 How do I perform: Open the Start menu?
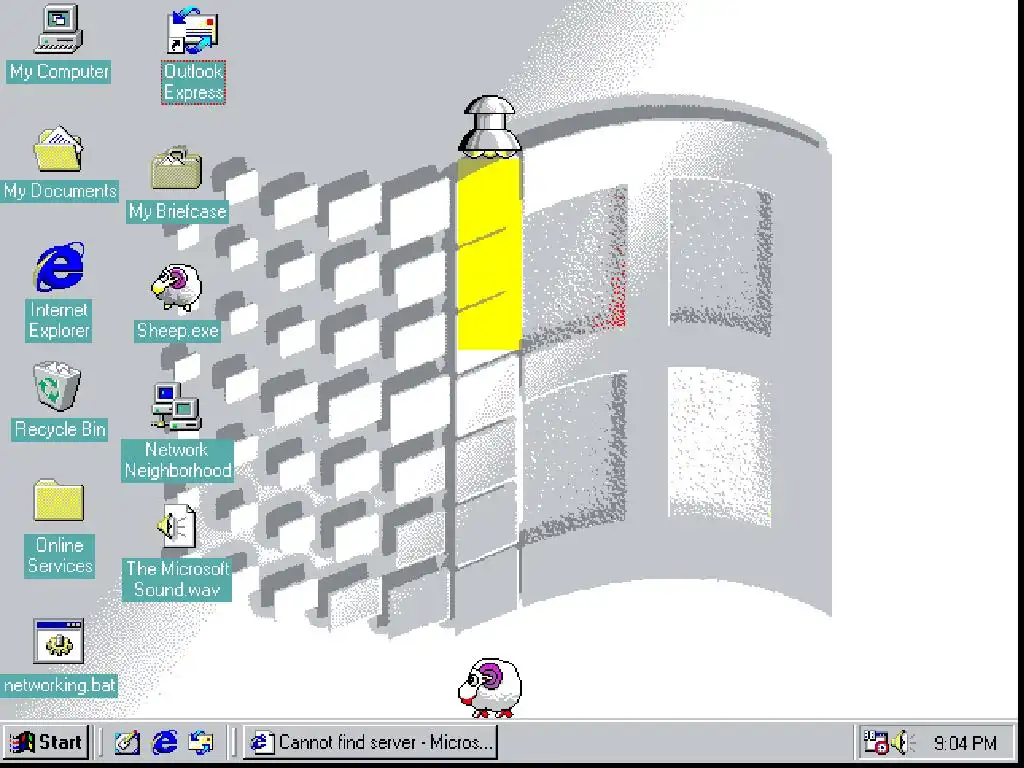(46, 743)
